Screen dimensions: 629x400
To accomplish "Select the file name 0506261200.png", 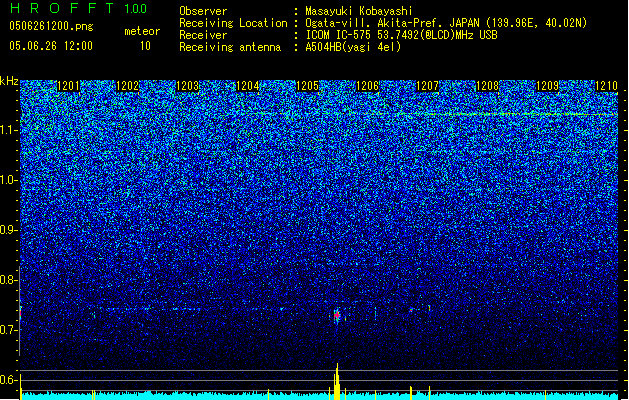I will 51,26.
